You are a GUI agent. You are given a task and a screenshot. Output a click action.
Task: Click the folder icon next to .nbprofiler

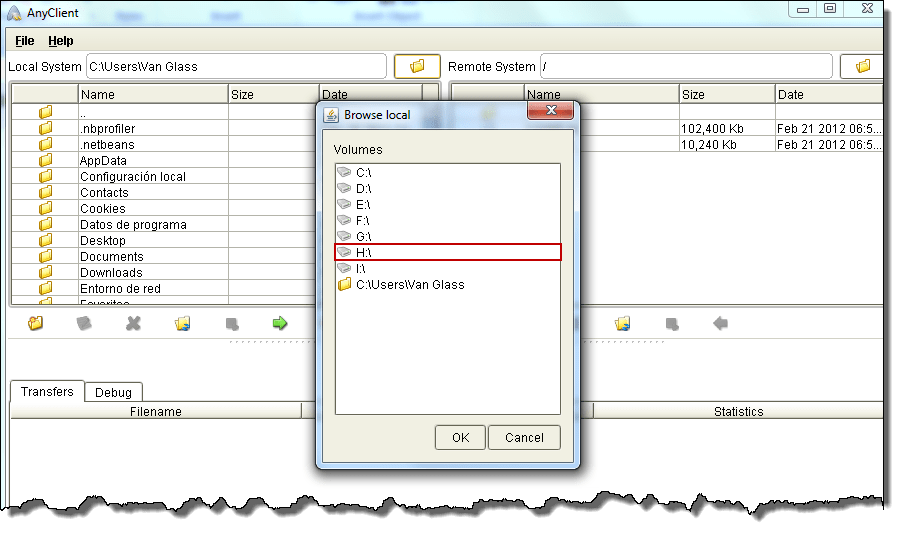[x=45, y=128]
